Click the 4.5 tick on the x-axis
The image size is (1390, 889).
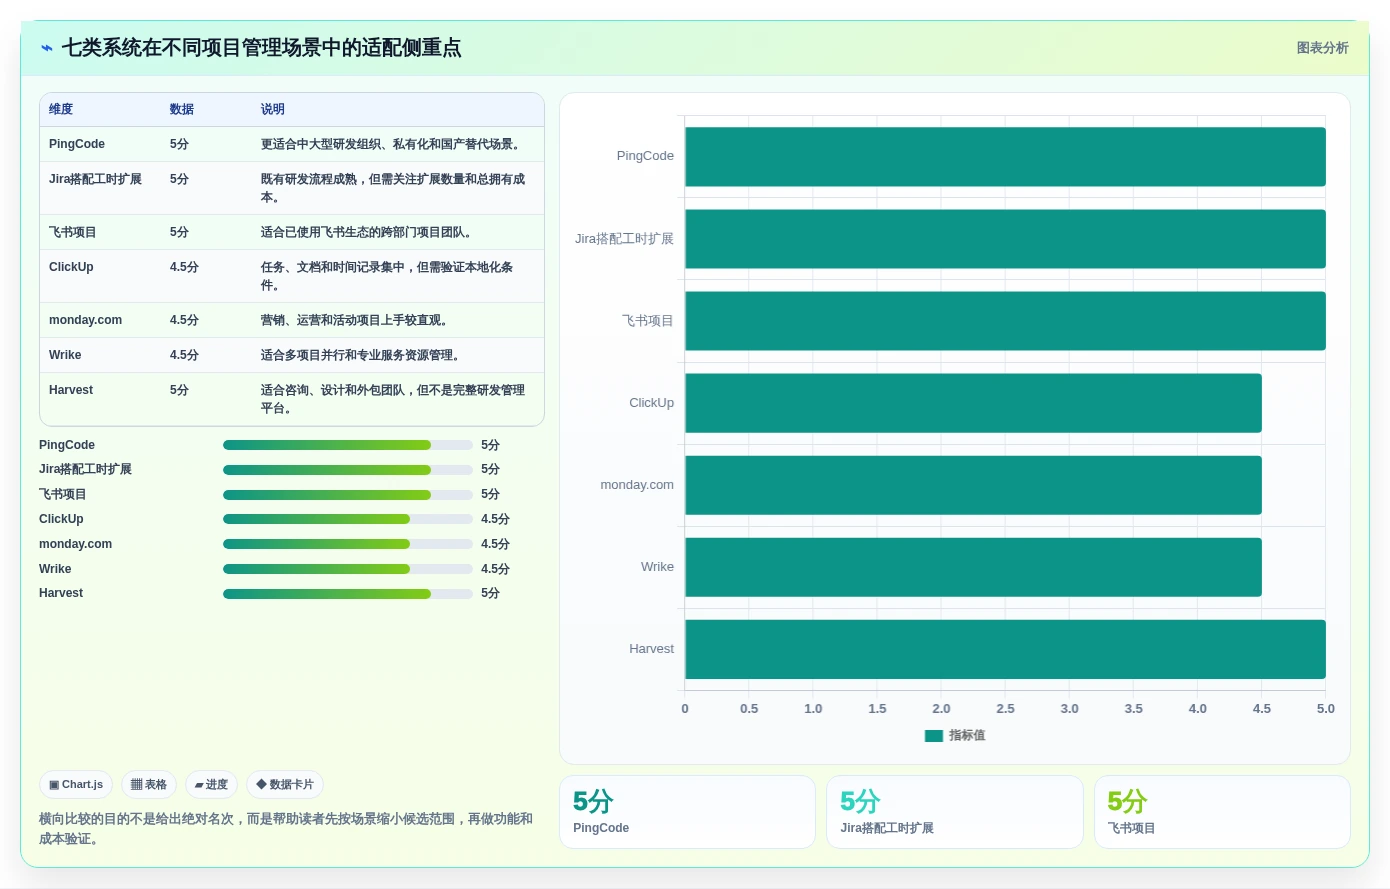click(1262, 709)
